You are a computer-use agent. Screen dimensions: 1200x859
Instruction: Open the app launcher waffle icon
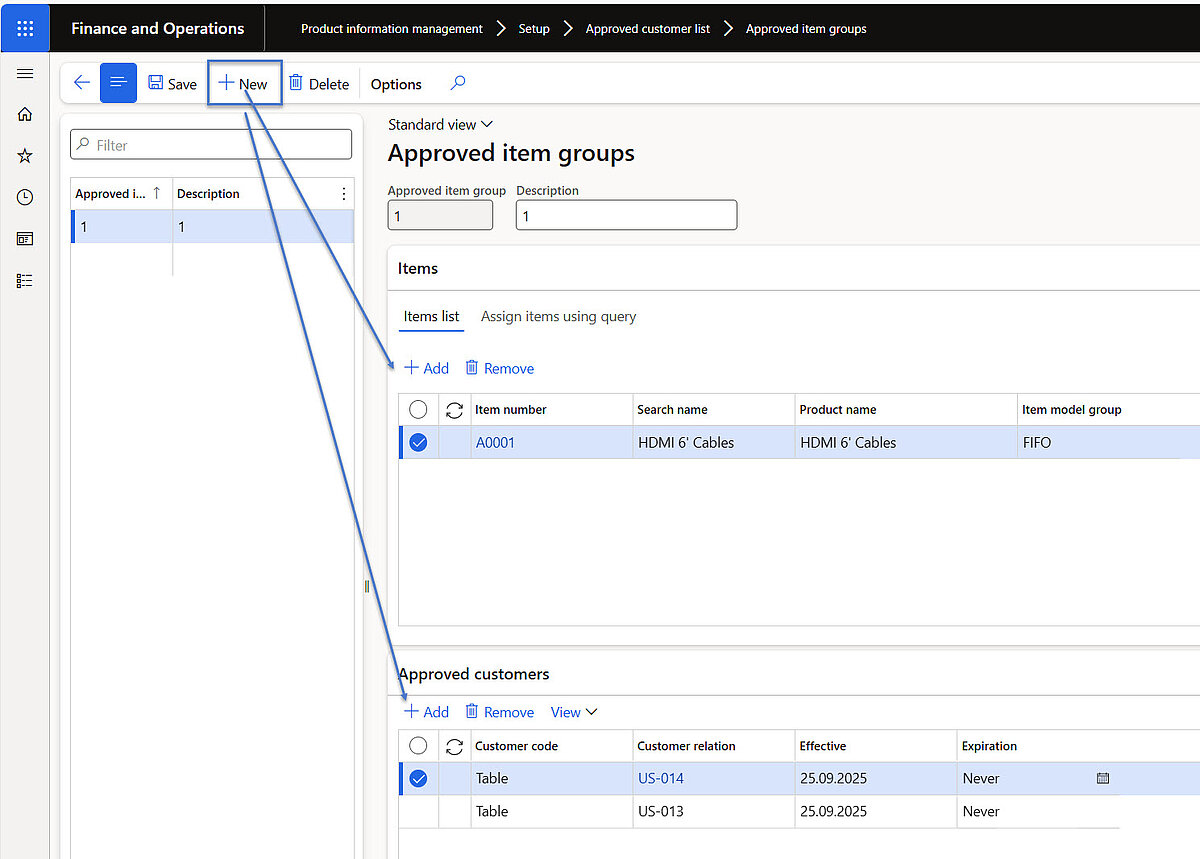coord(25,28)
